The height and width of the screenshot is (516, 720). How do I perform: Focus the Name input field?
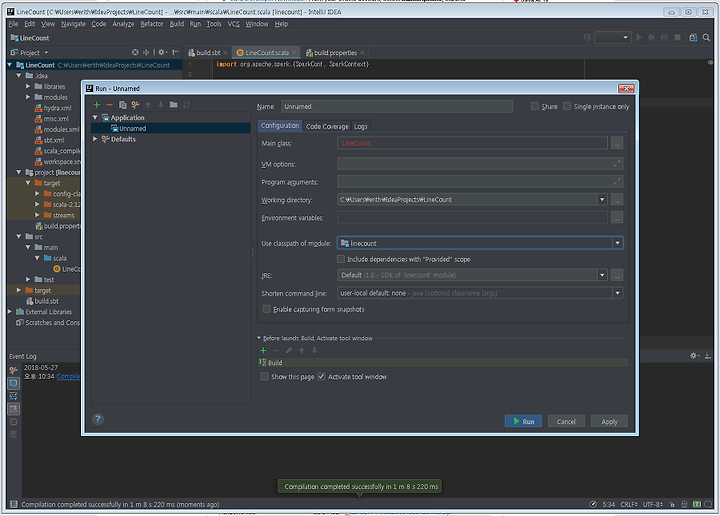(x=397, y=107)
